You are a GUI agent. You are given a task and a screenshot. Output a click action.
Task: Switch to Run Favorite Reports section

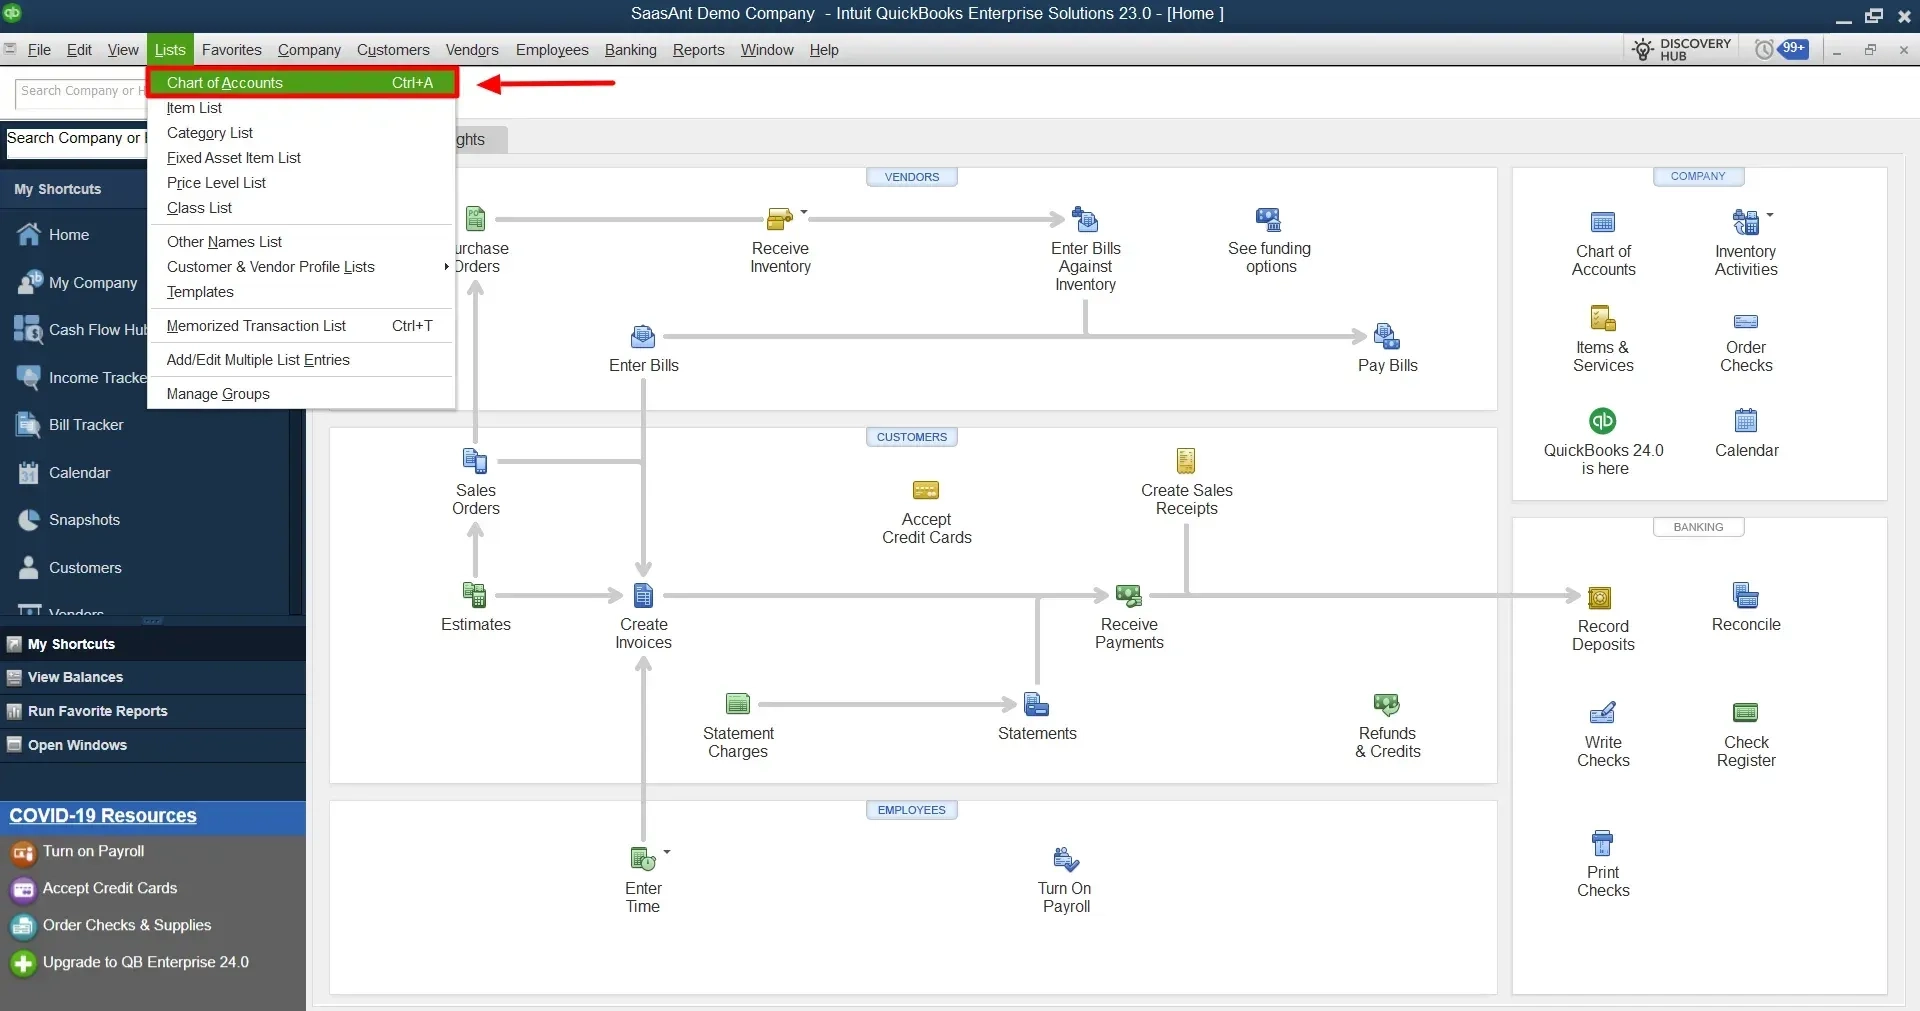point(153,711)
